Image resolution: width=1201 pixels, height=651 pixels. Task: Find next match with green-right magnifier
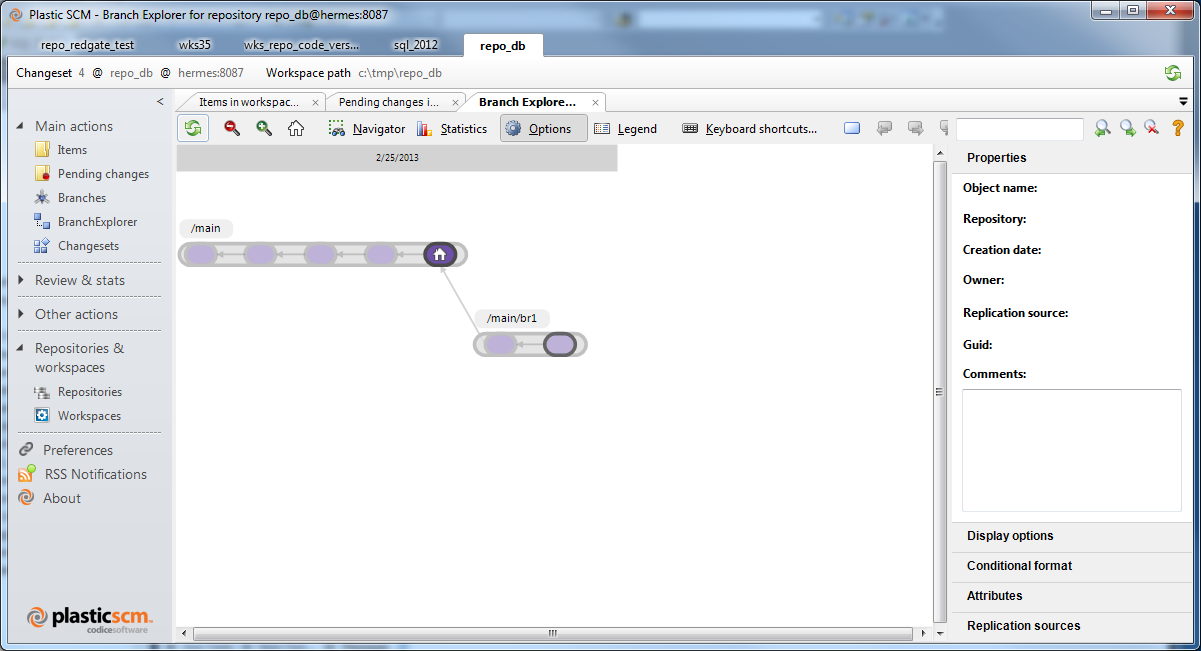click(1127, 128)
